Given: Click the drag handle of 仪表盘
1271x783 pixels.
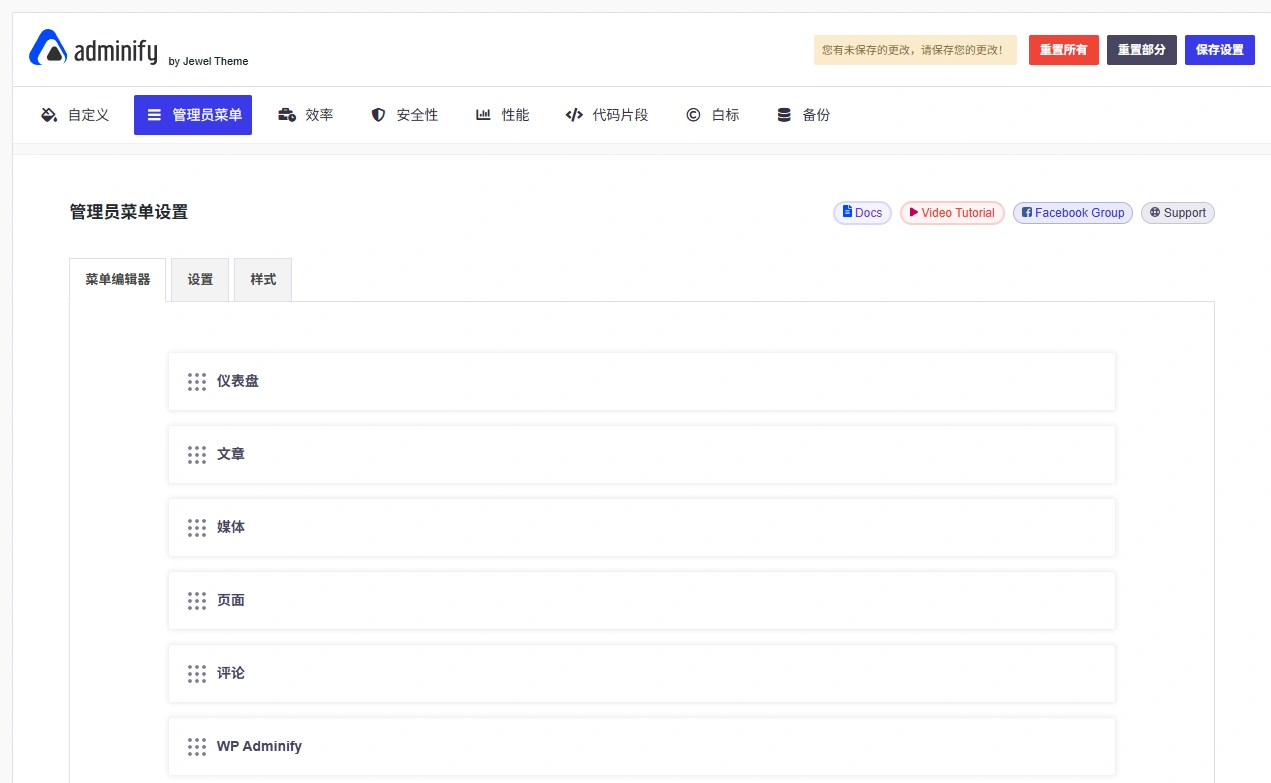Looking at the screenshot, I should coord(197,381).
